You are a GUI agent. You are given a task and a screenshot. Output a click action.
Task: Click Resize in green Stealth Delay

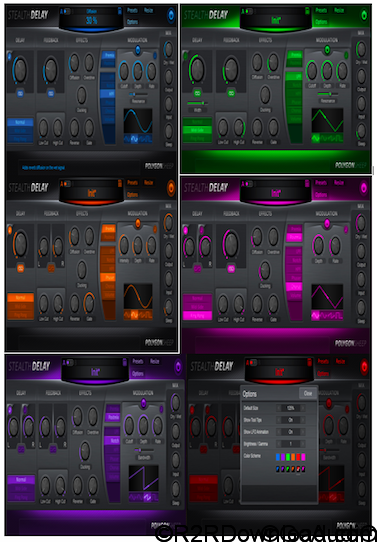[339, 10]
